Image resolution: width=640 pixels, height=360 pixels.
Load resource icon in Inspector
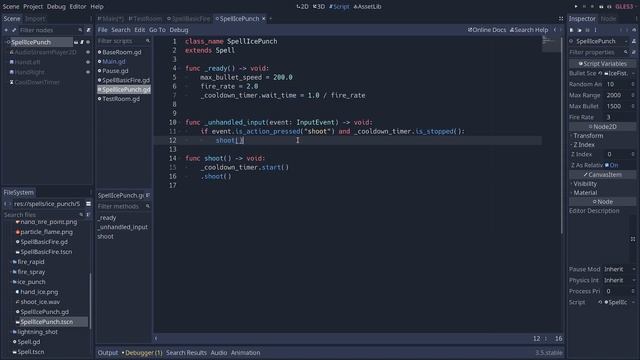(x=580, y=30)
